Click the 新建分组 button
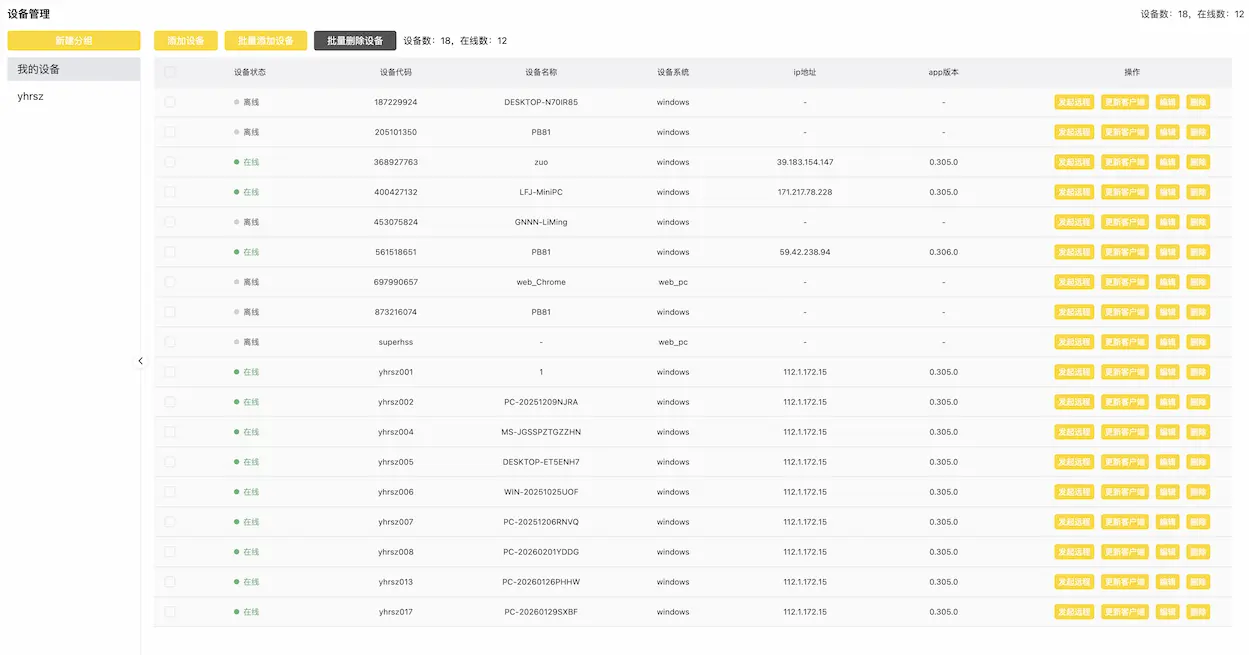Viewport: 1249px width, 655px height. [x=73, y=40]
